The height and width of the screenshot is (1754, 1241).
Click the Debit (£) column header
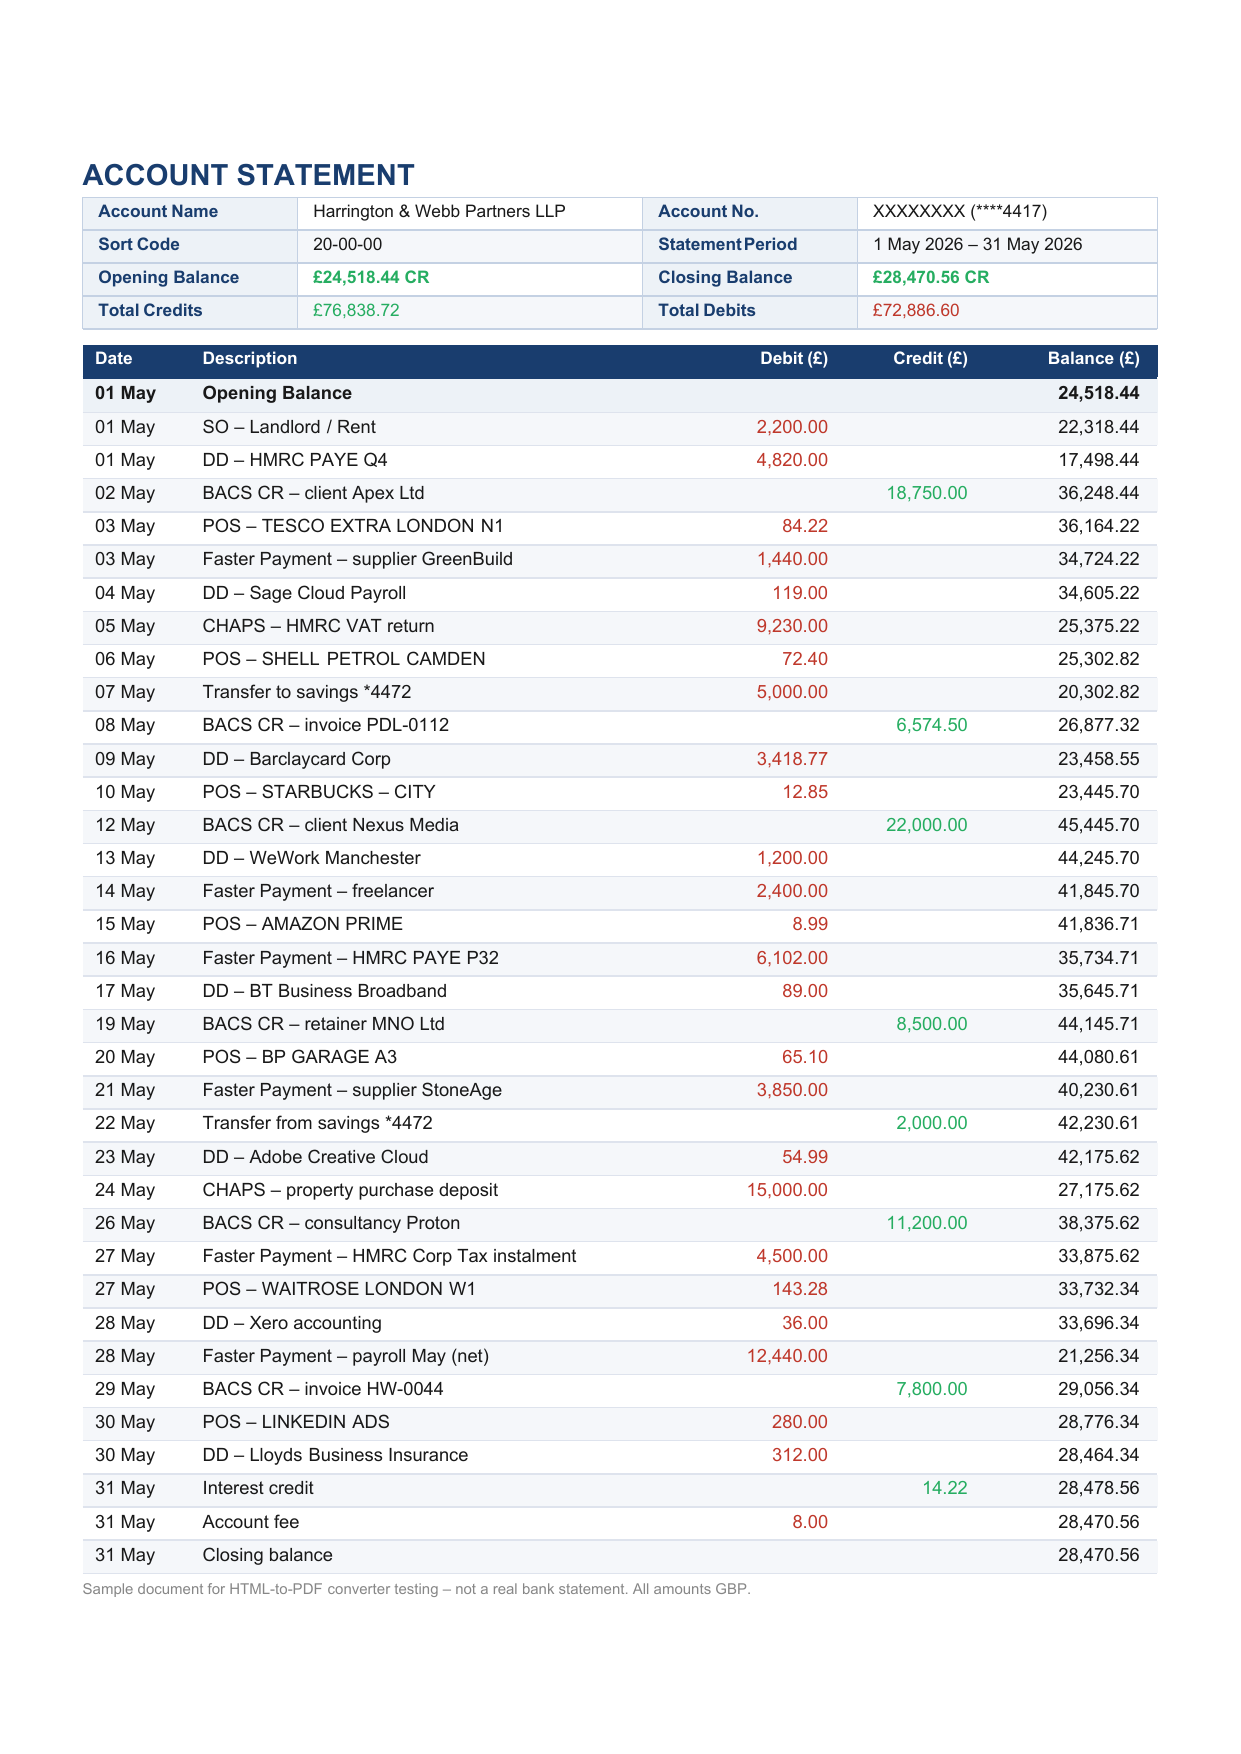(x=794, y=358)
